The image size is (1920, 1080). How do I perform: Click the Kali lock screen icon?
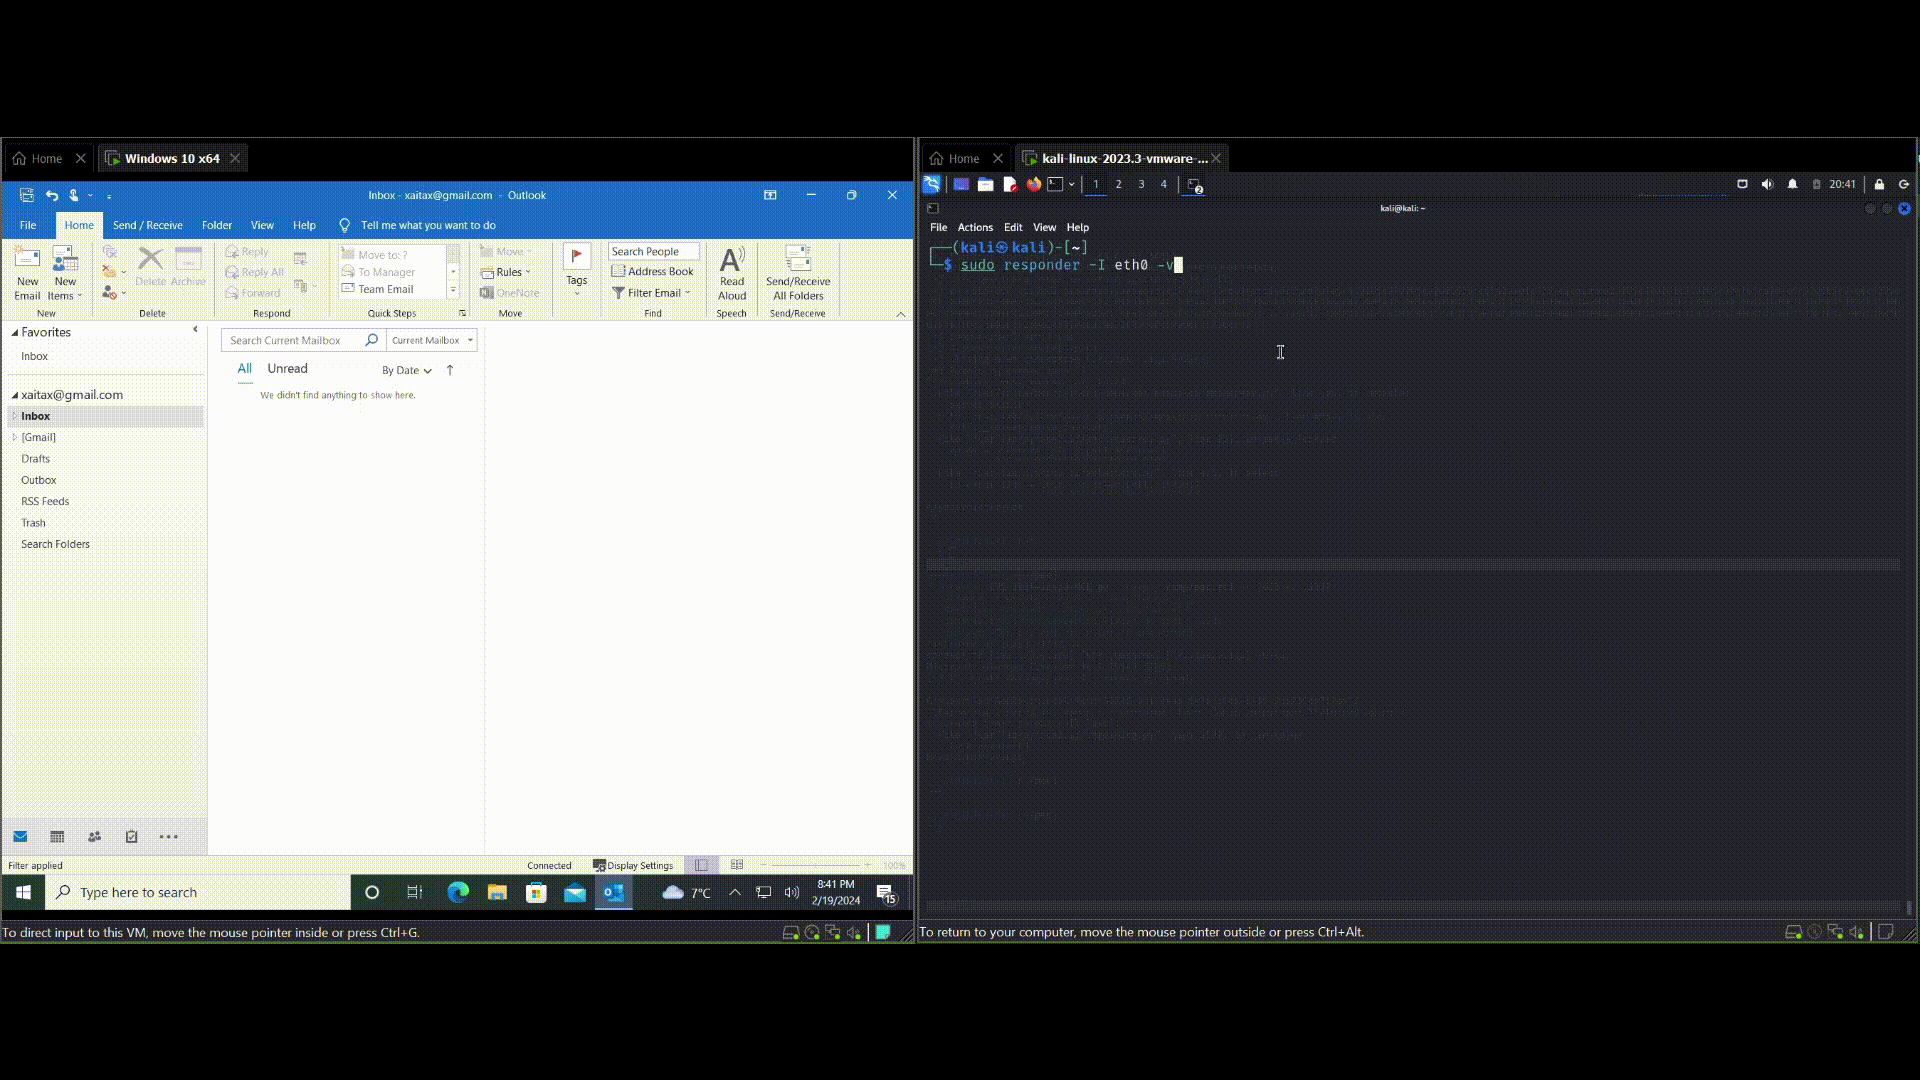(x=1879, y=184)
